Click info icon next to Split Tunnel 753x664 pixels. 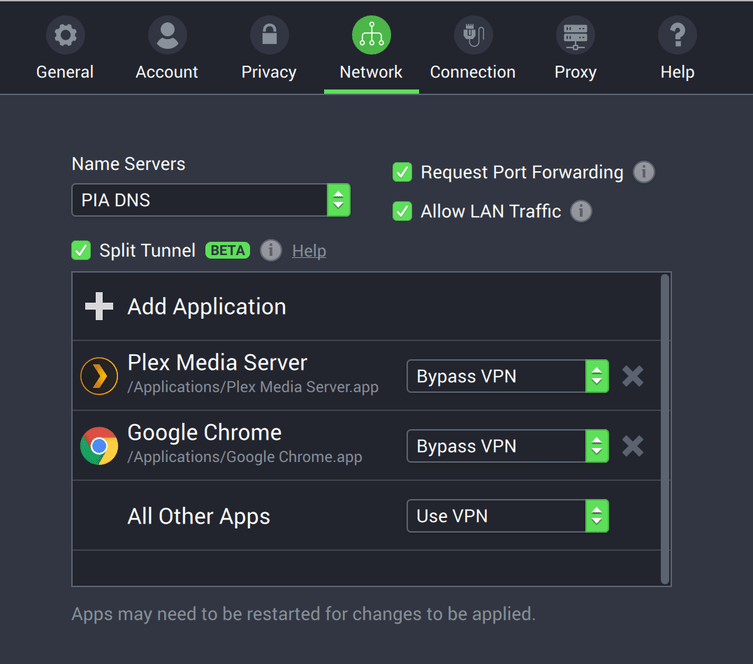pos(271,250)
